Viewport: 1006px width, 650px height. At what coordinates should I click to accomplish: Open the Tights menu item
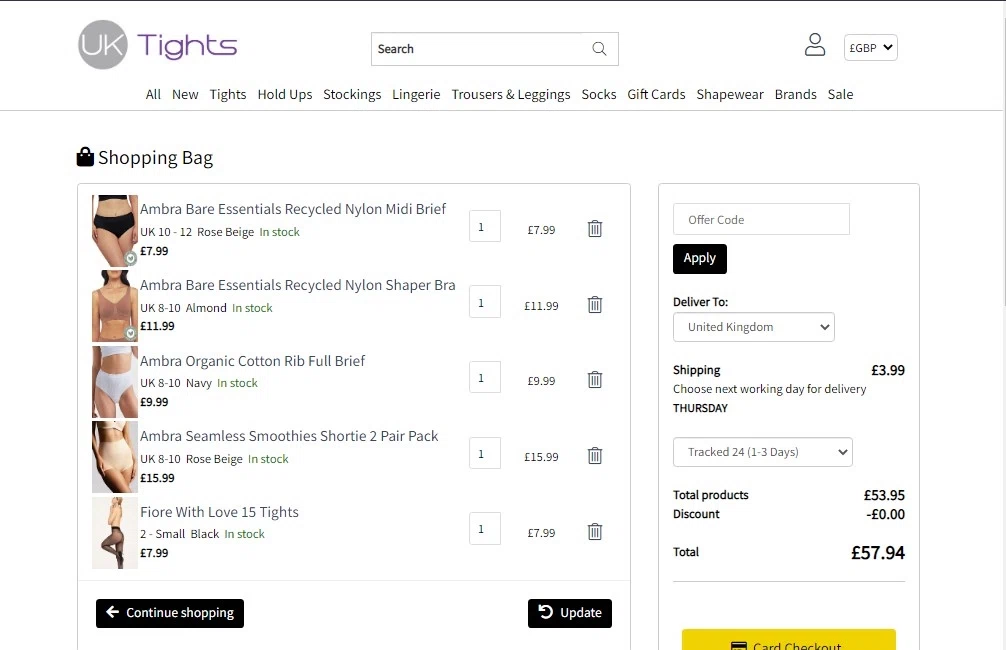(228, 94)
